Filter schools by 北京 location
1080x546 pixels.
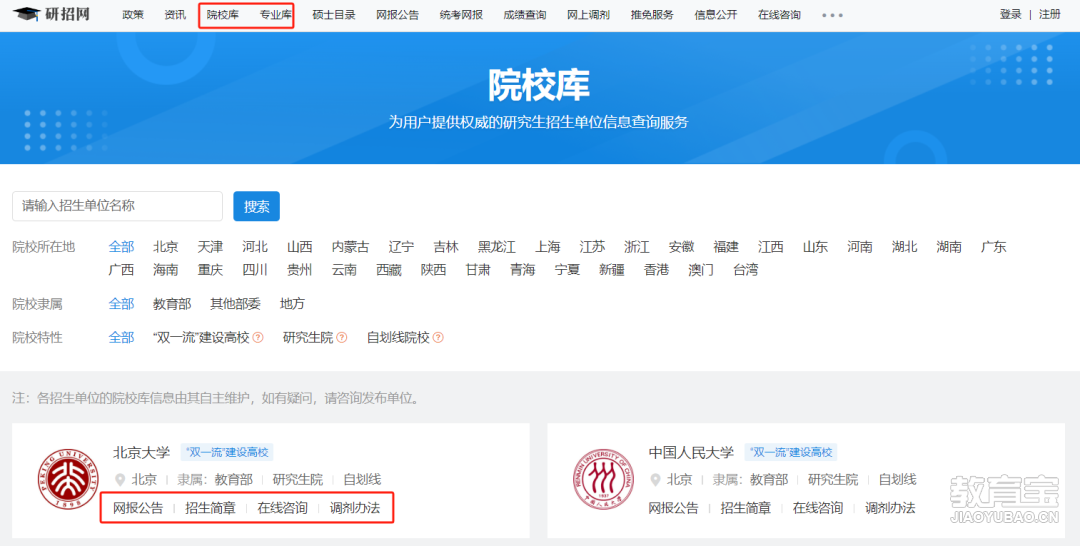pos(166,246)
